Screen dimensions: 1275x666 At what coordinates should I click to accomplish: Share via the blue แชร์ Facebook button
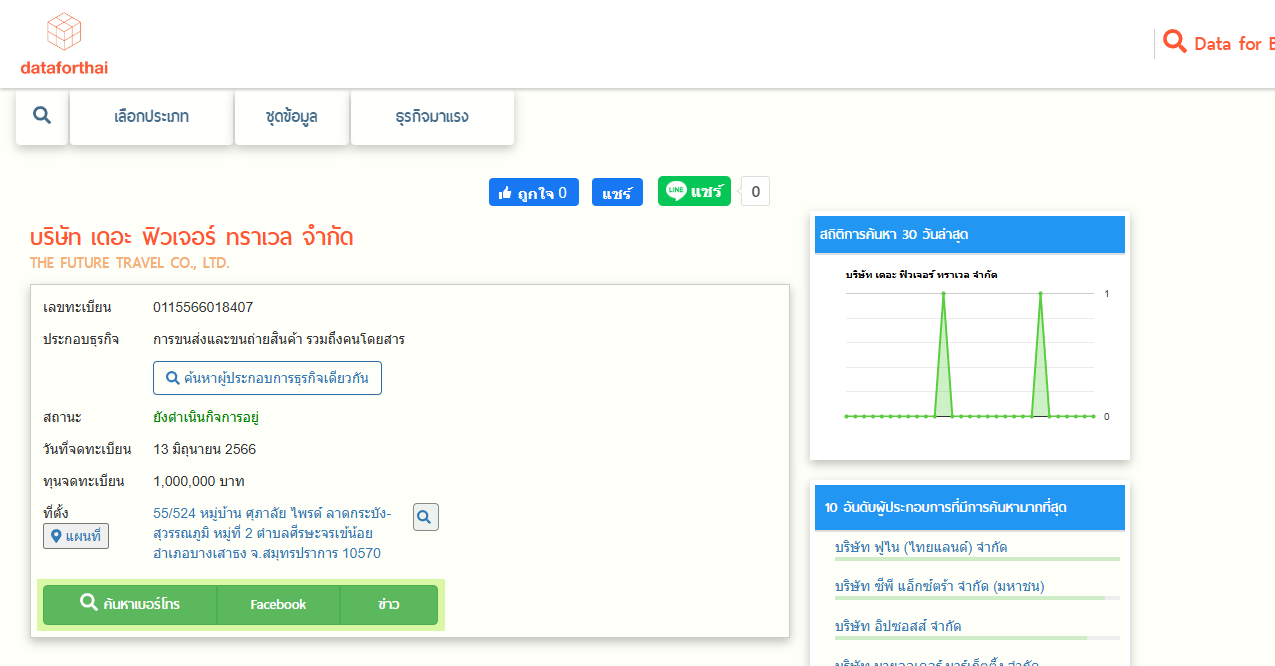[x=617, y=193]
